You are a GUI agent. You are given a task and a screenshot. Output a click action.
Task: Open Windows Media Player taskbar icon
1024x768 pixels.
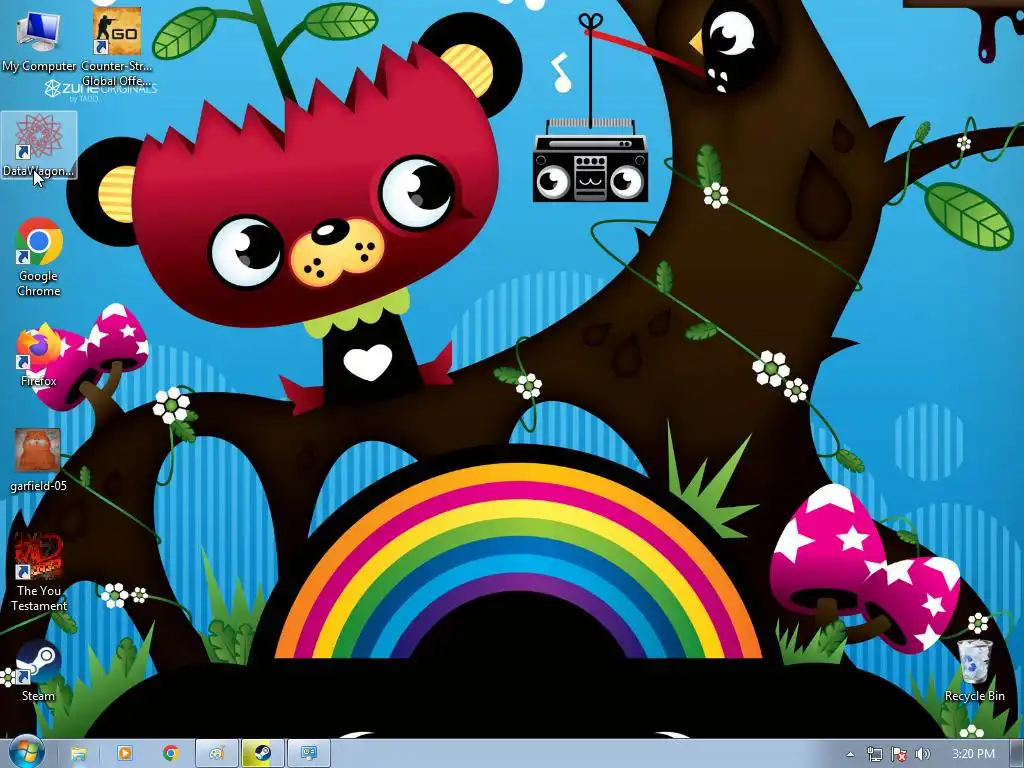click(x=125, y=753)
